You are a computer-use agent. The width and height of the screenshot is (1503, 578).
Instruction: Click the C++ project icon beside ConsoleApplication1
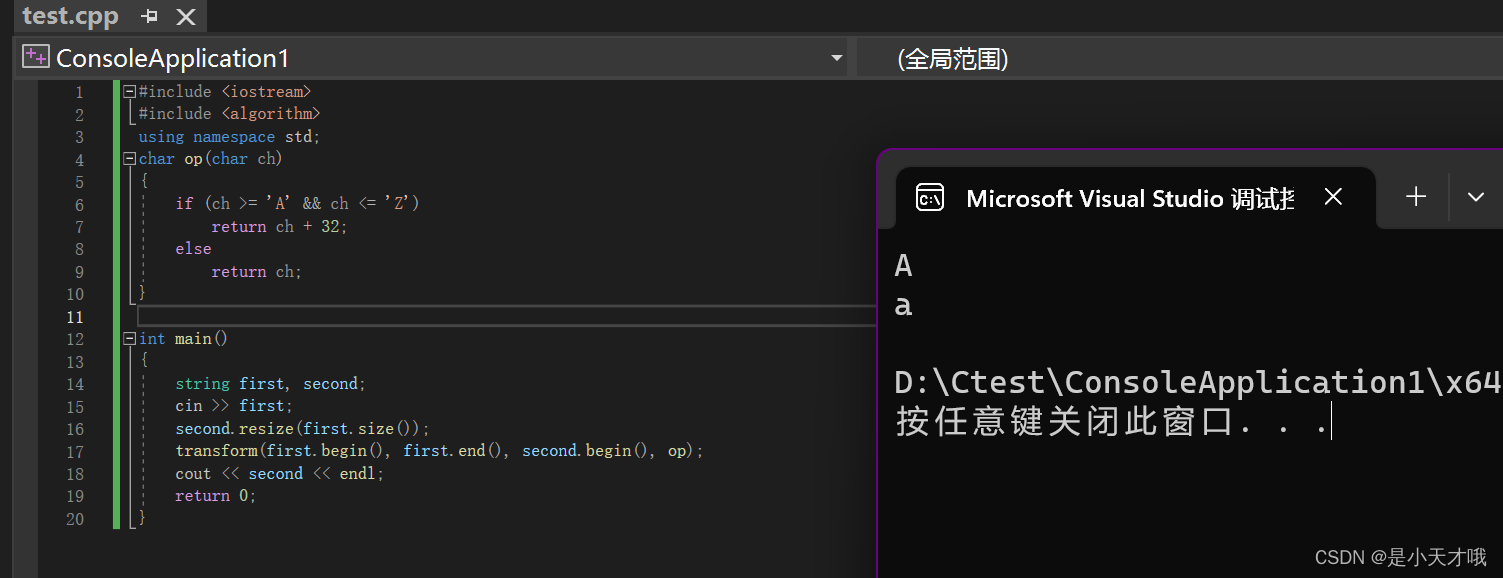tap(34, 56)
